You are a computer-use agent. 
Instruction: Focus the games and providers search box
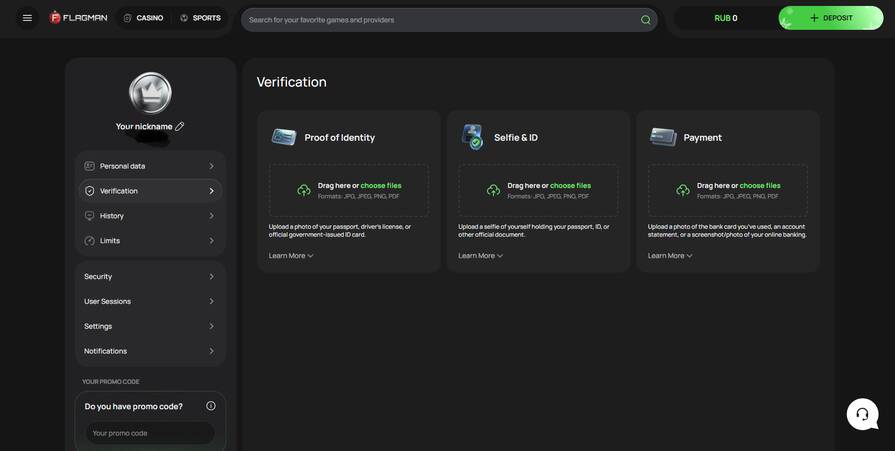tap(440, 19)
